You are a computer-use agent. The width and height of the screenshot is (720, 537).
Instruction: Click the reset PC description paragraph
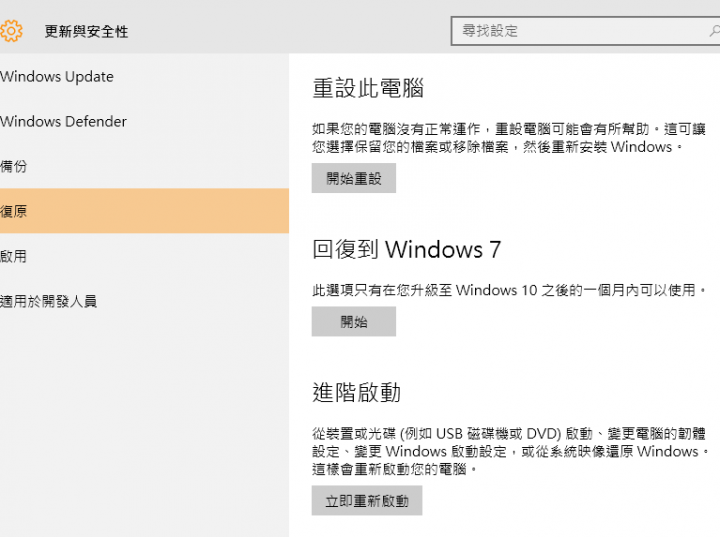[x=509, y=138]
